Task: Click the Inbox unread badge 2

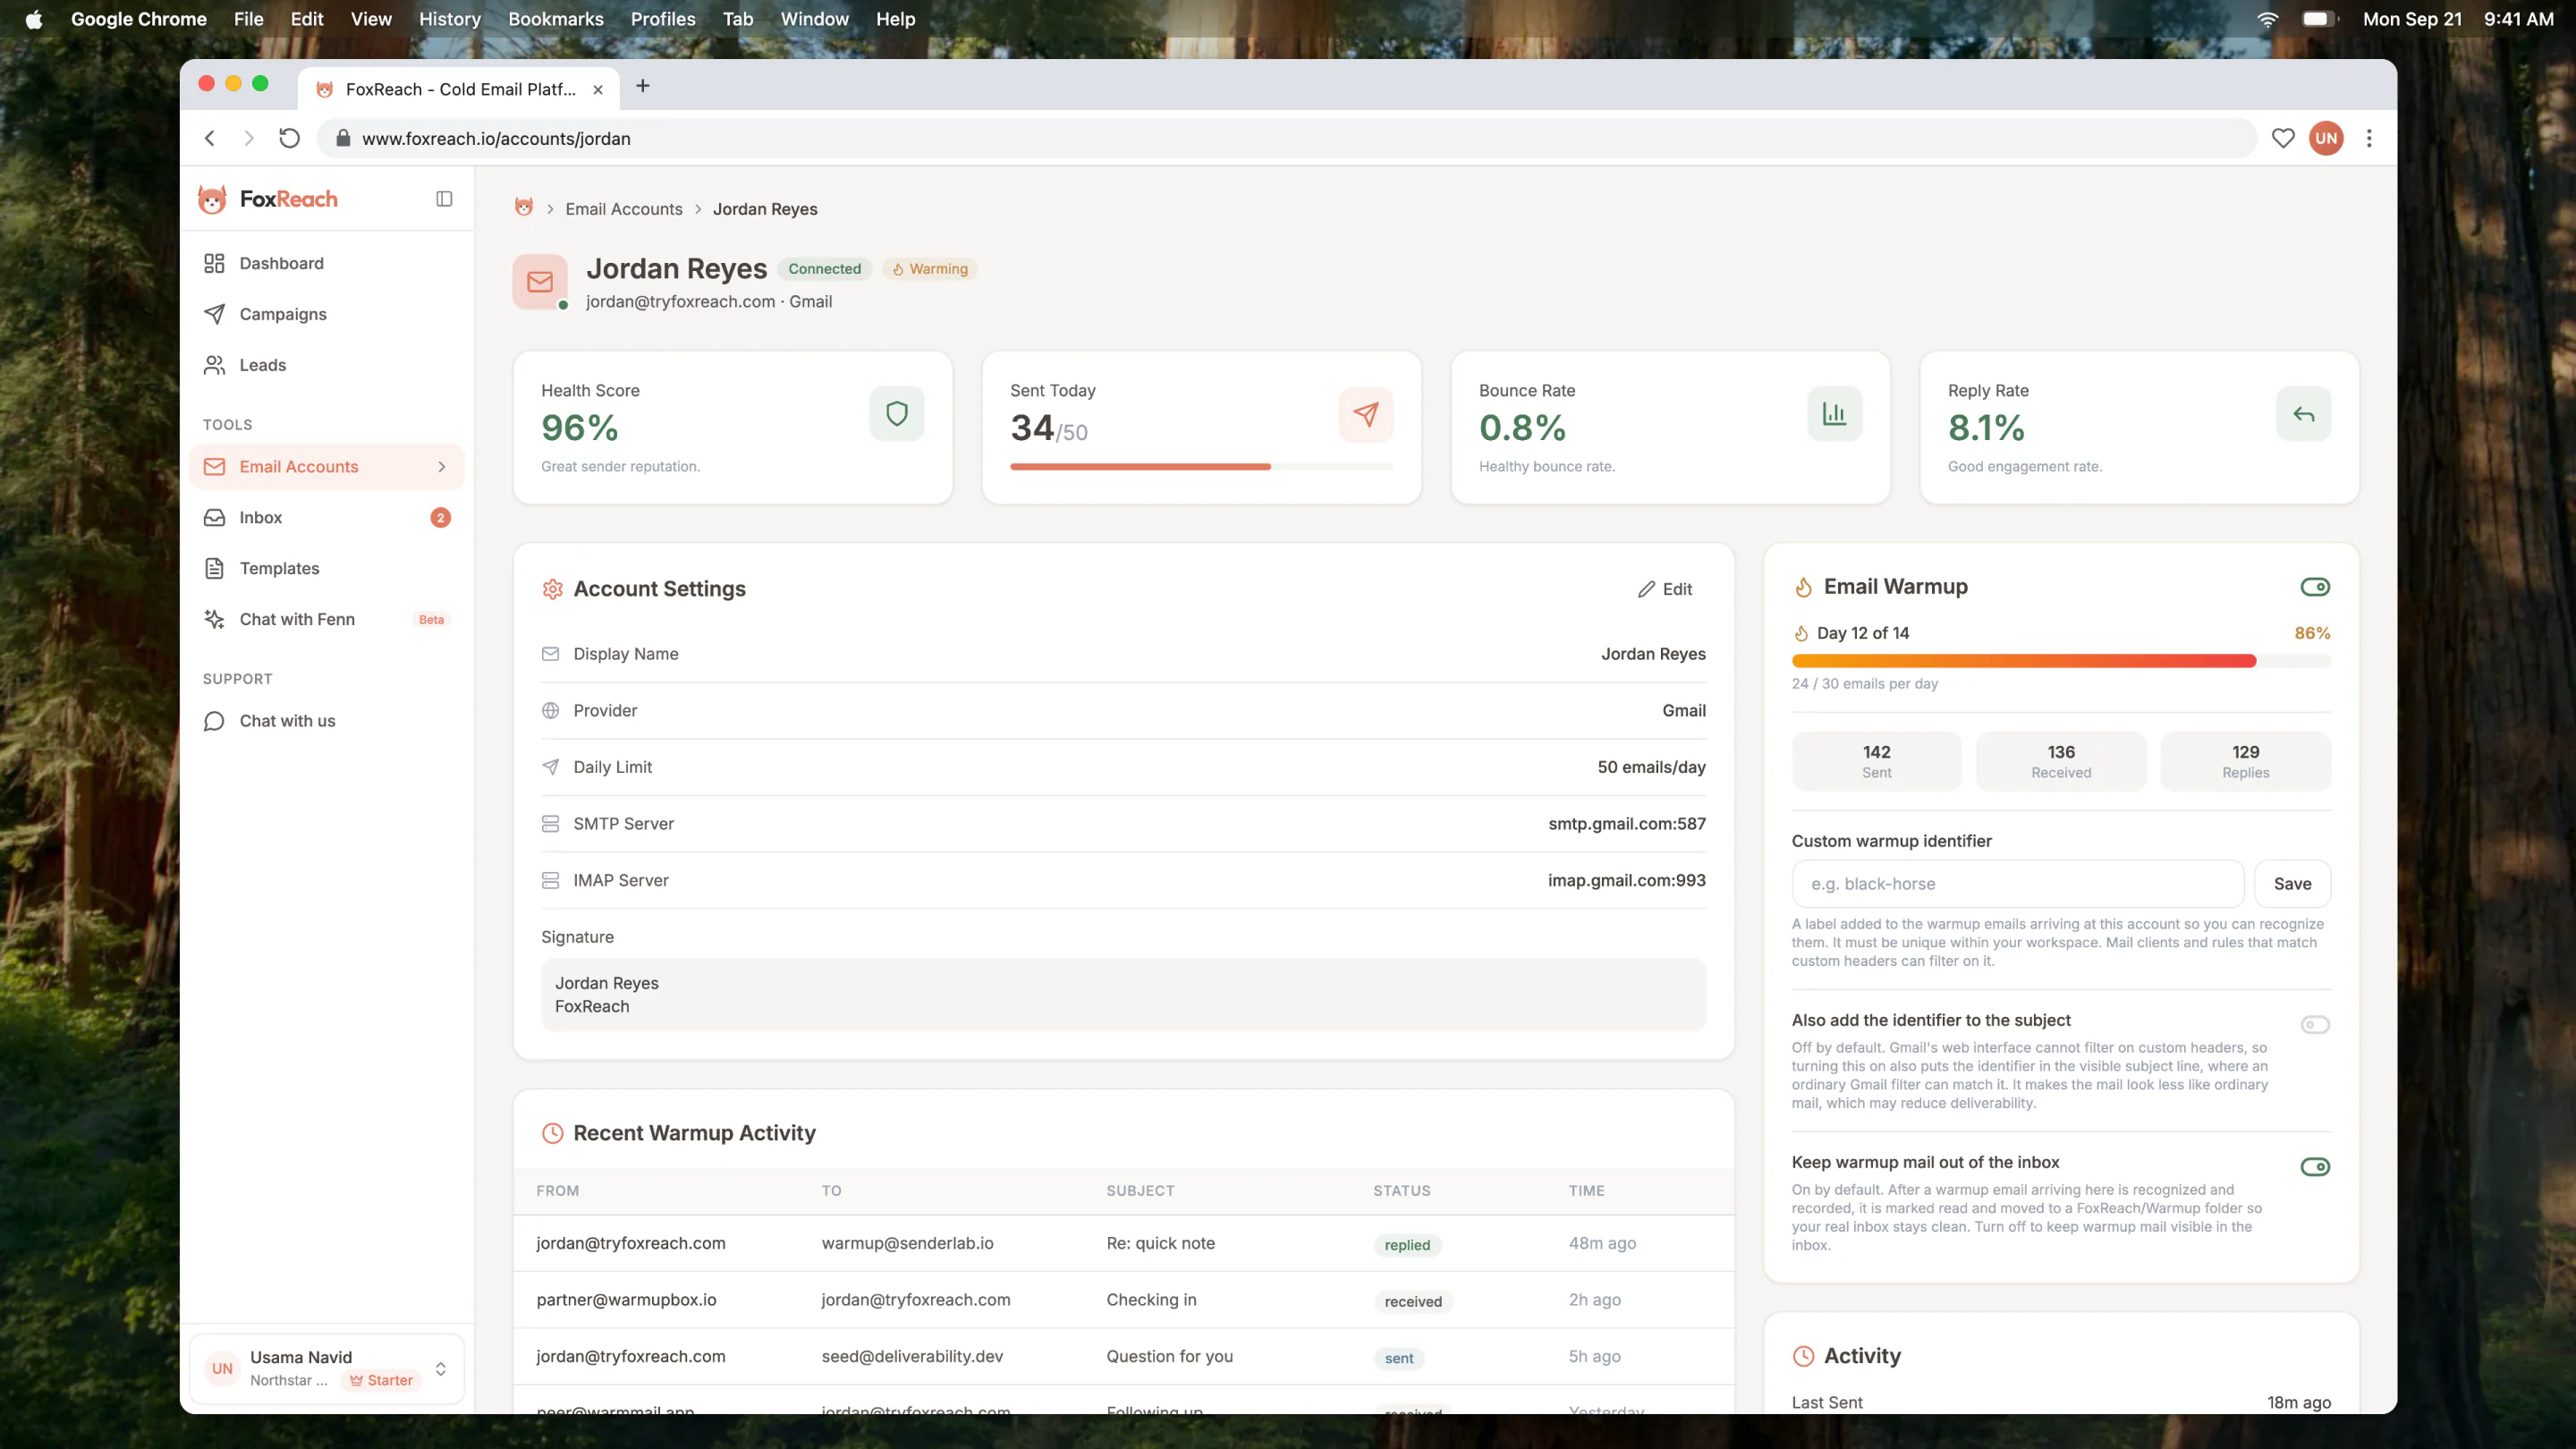Action: [440, 518]
